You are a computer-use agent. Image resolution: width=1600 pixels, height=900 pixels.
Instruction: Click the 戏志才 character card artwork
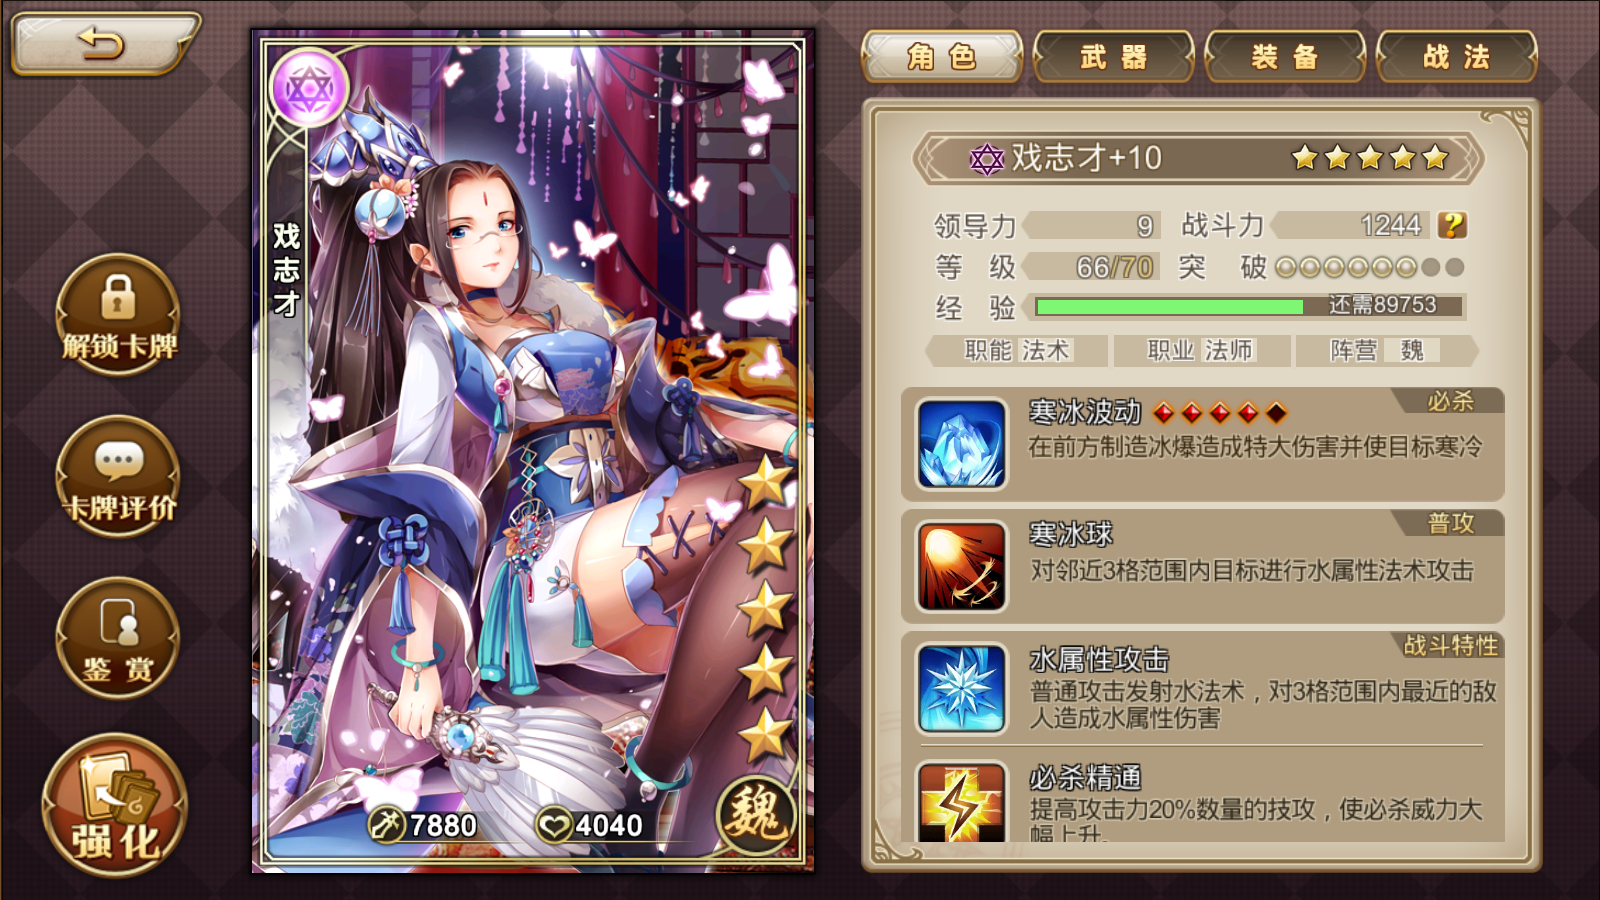533,450
